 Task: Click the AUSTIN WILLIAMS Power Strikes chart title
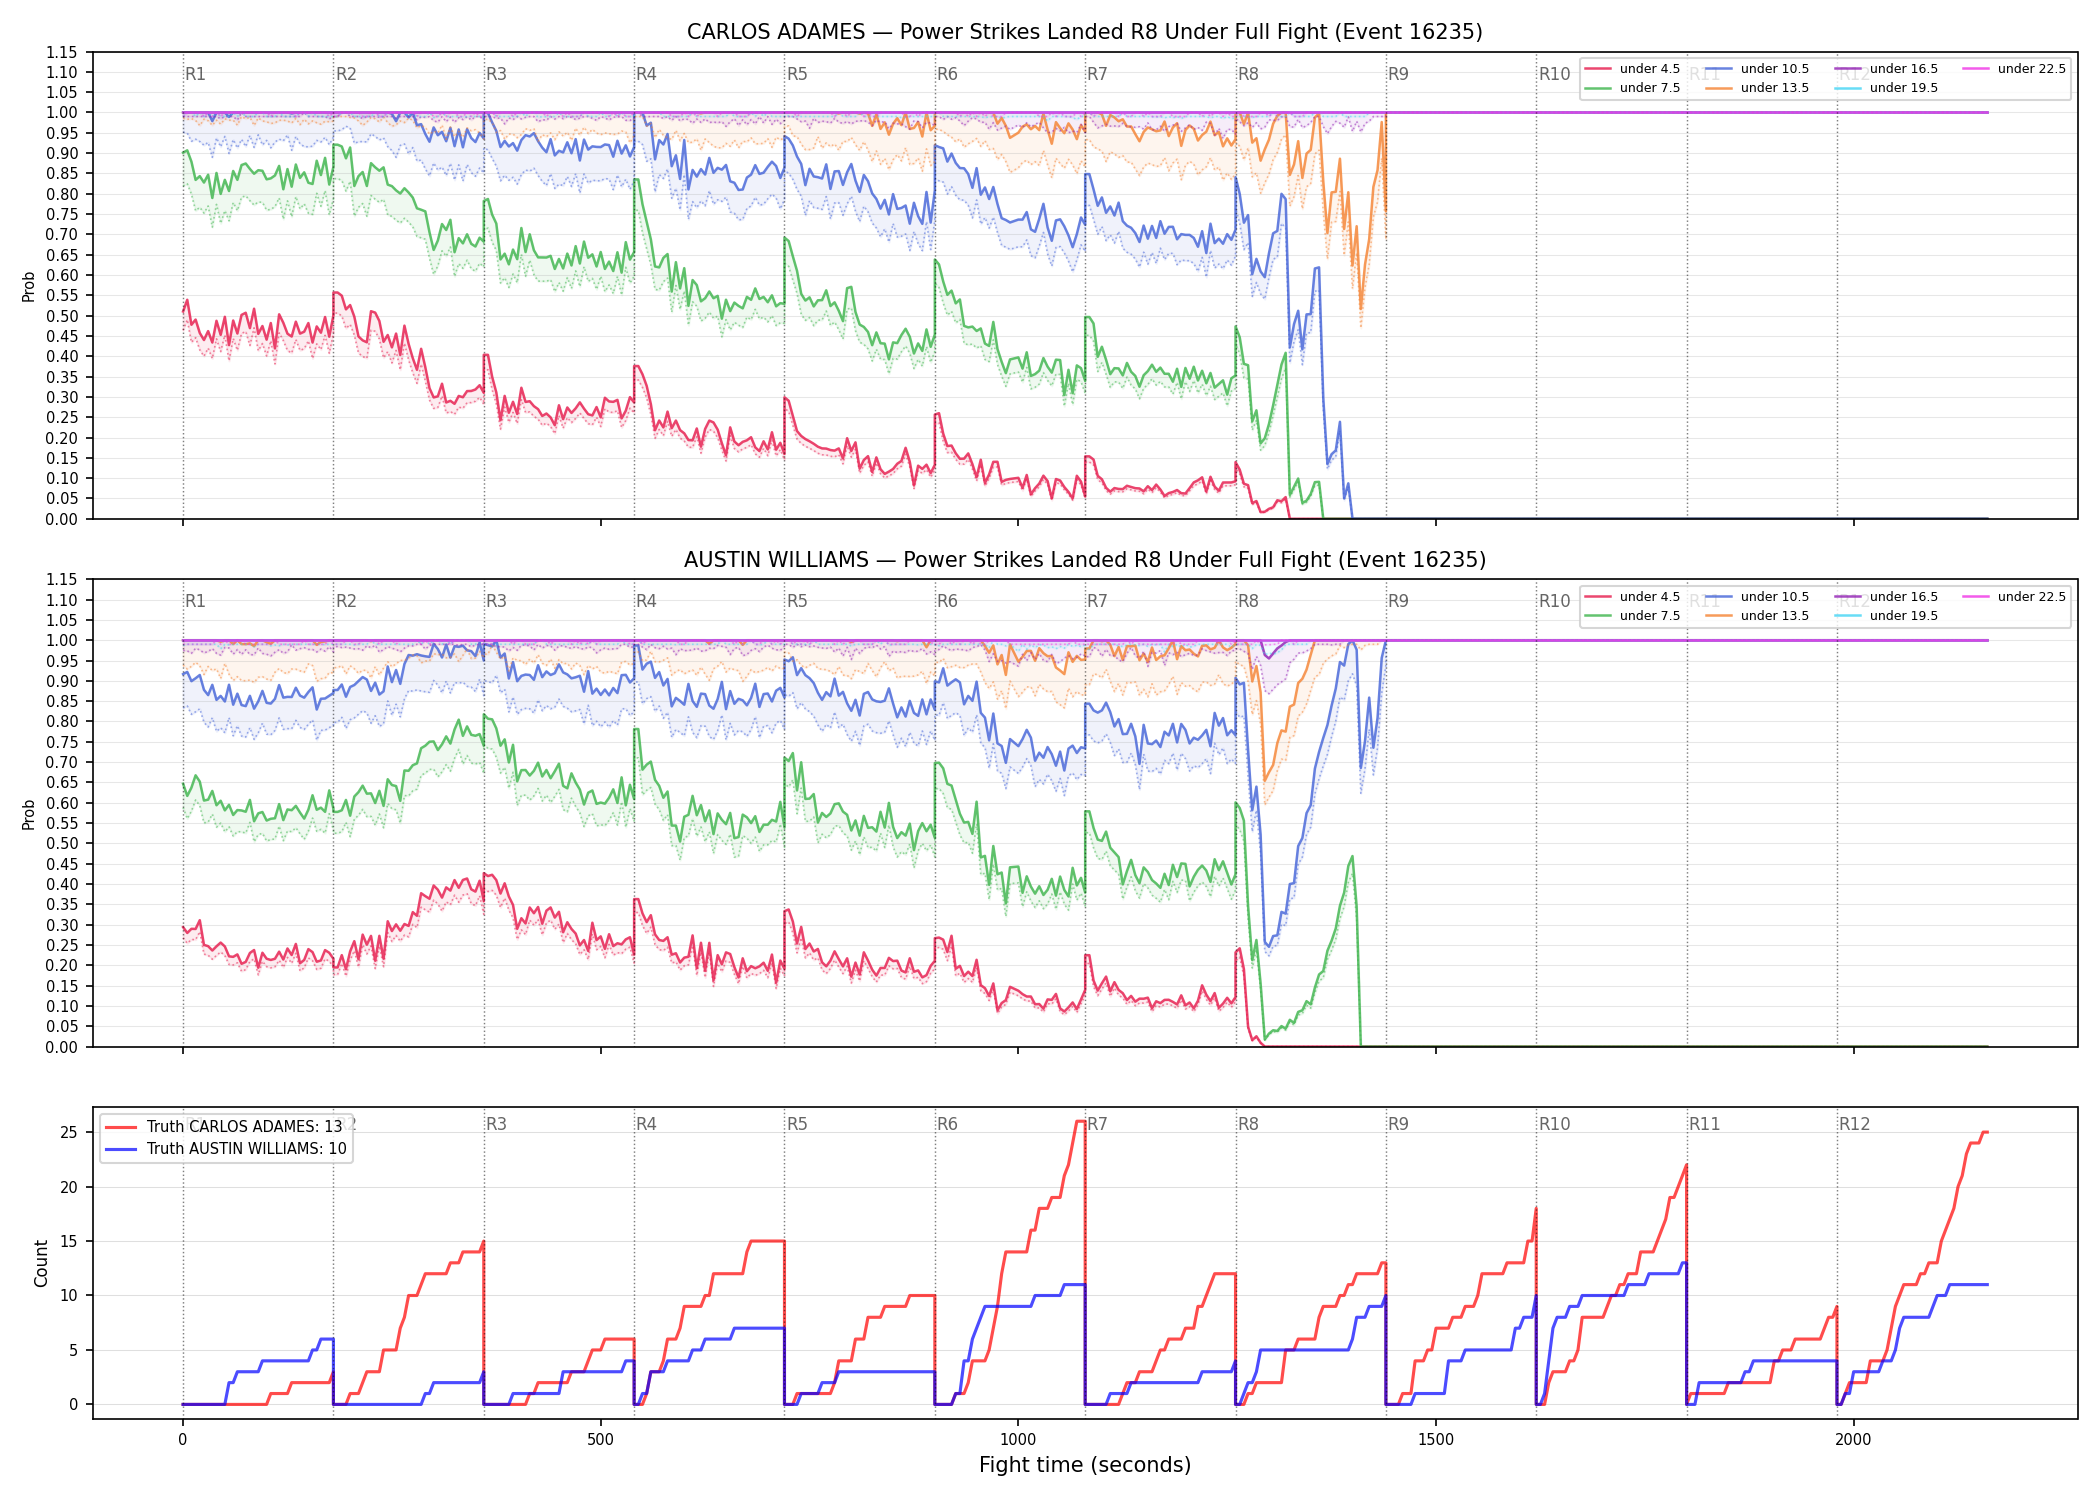pos(1084,560)
